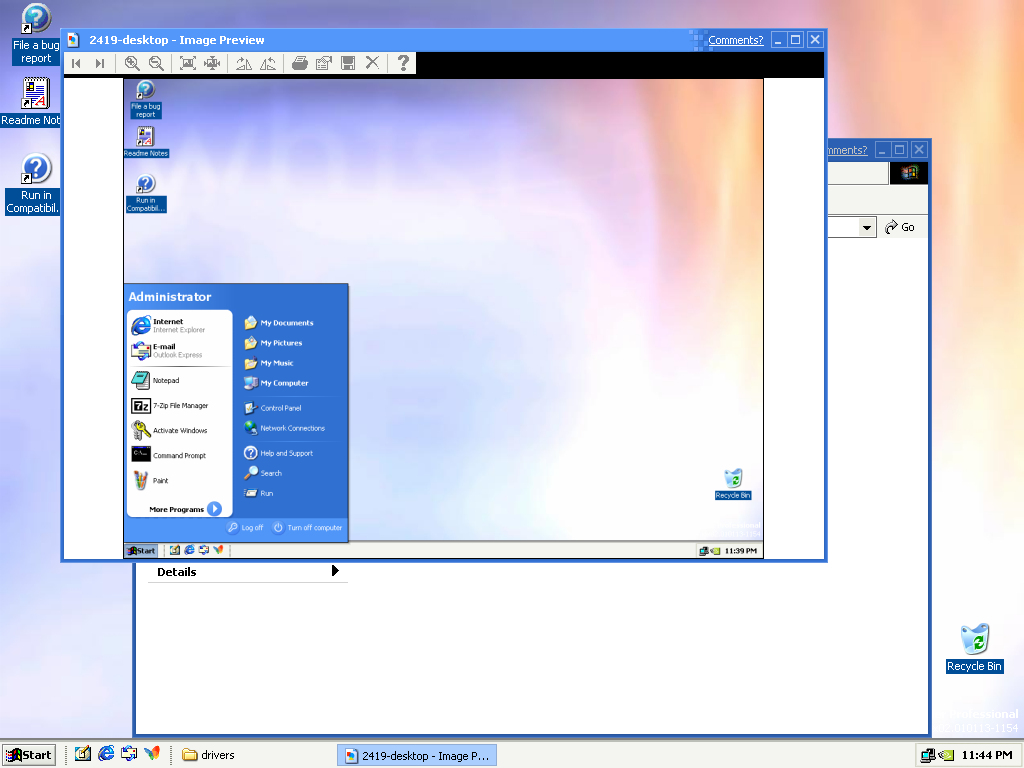Image resolution: width=1024 pixels, height=768 pixels.
Task: Fit the image to the window (Best Fit)
Action: point(188,63)
